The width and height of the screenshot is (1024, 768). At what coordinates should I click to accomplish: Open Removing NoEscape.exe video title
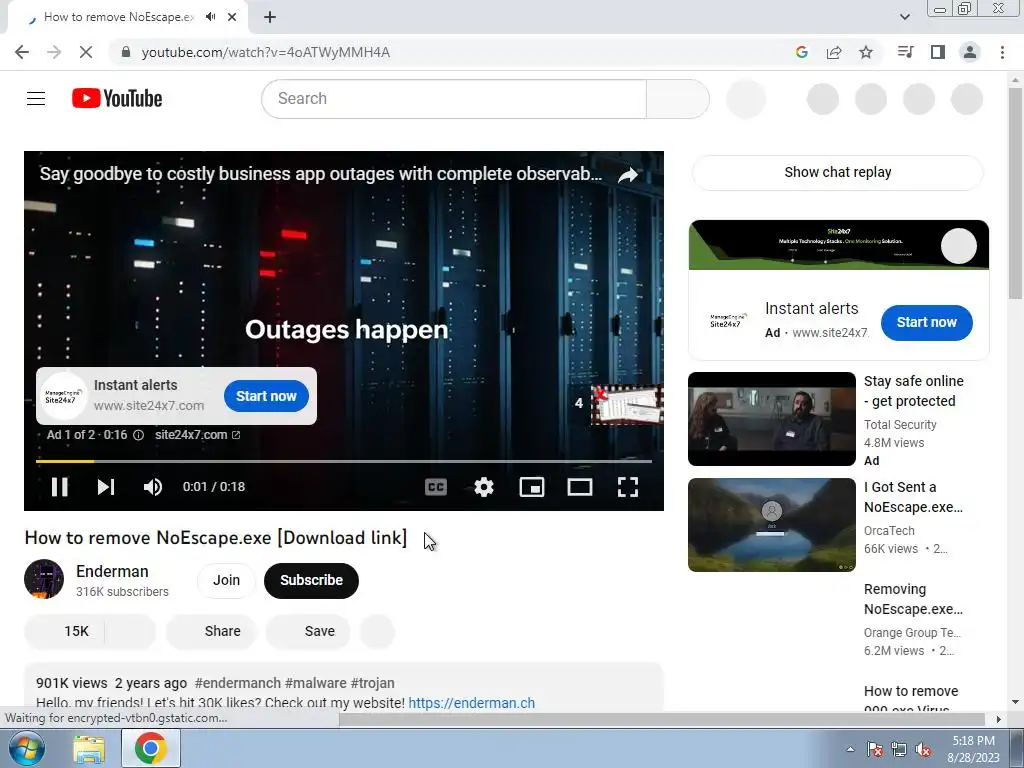(913, 599)
